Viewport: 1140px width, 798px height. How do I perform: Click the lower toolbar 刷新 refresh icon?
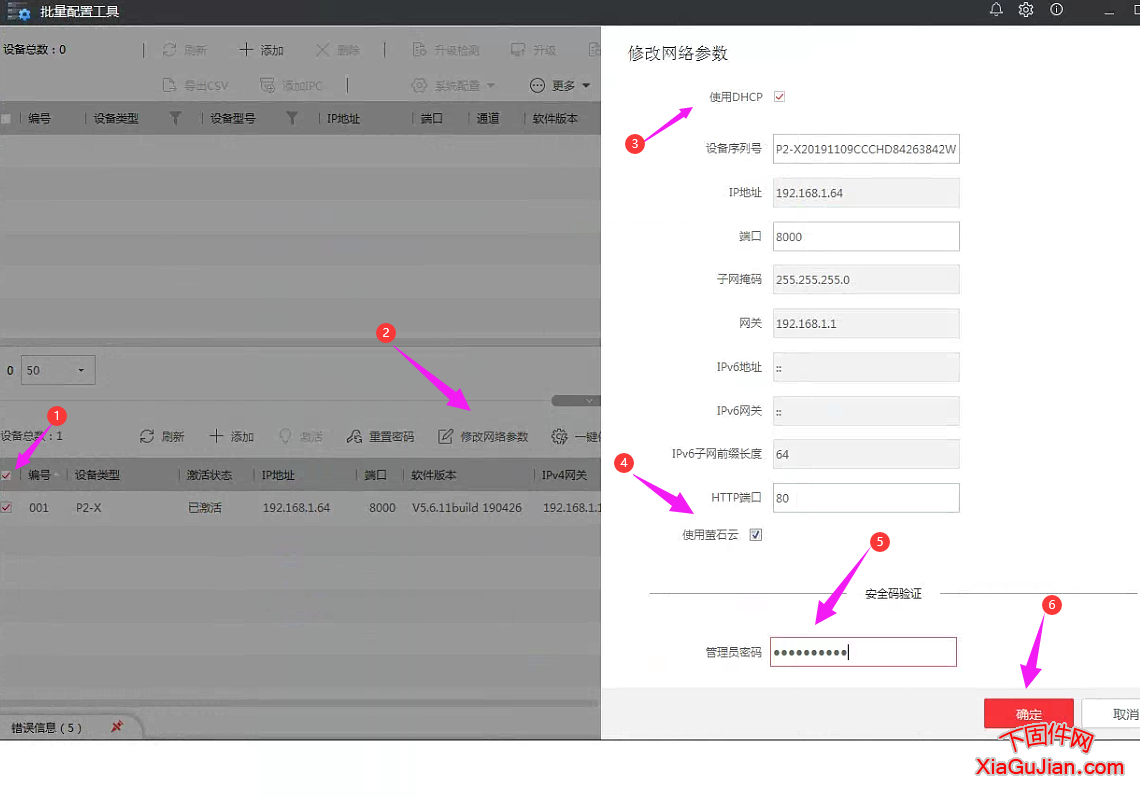click(x=147, y=436)
